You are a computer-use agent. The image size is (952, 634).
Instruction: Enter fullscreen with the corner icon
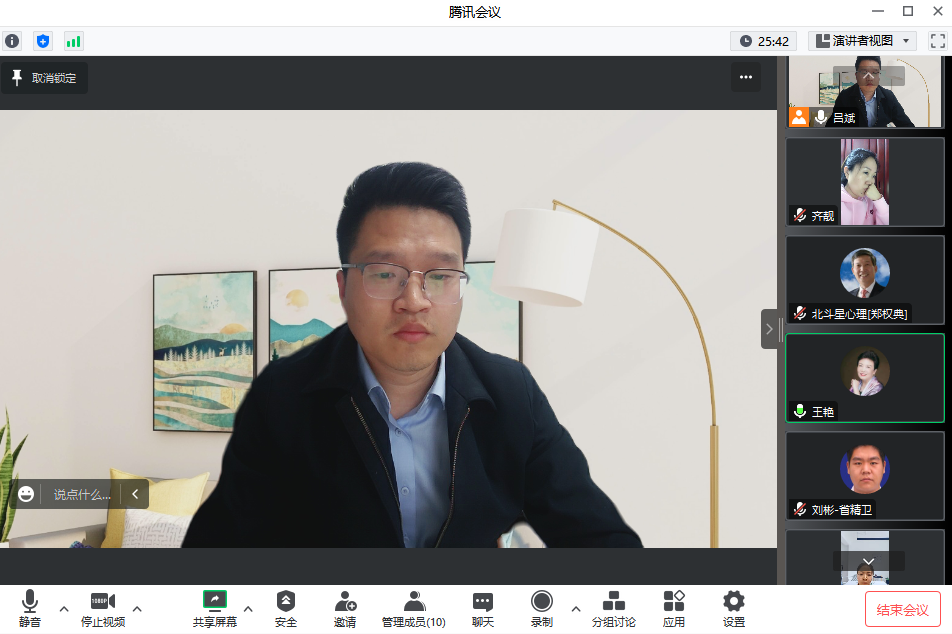click(x=937, y=41)
